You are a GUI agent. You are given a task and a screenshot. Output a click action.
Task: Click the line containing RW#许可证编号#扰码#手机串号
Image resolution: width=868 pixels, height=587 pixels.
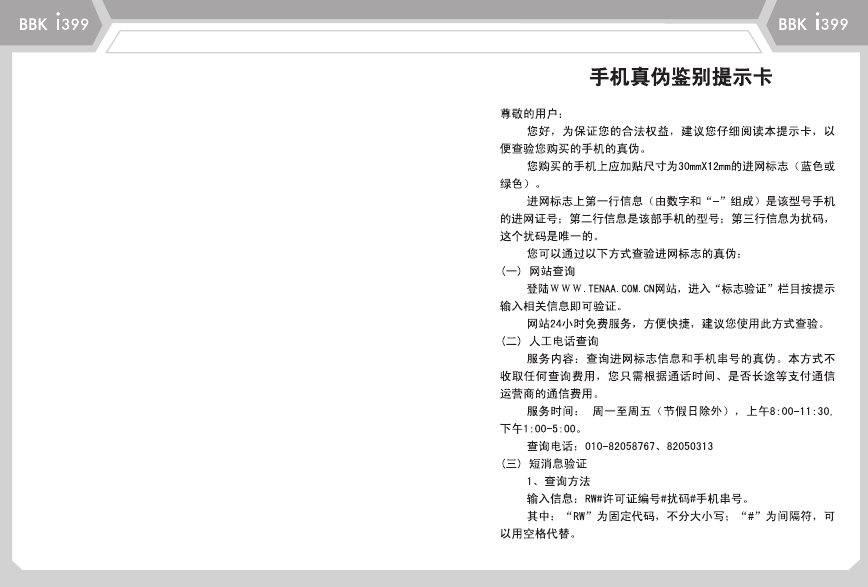click(638, 498)
